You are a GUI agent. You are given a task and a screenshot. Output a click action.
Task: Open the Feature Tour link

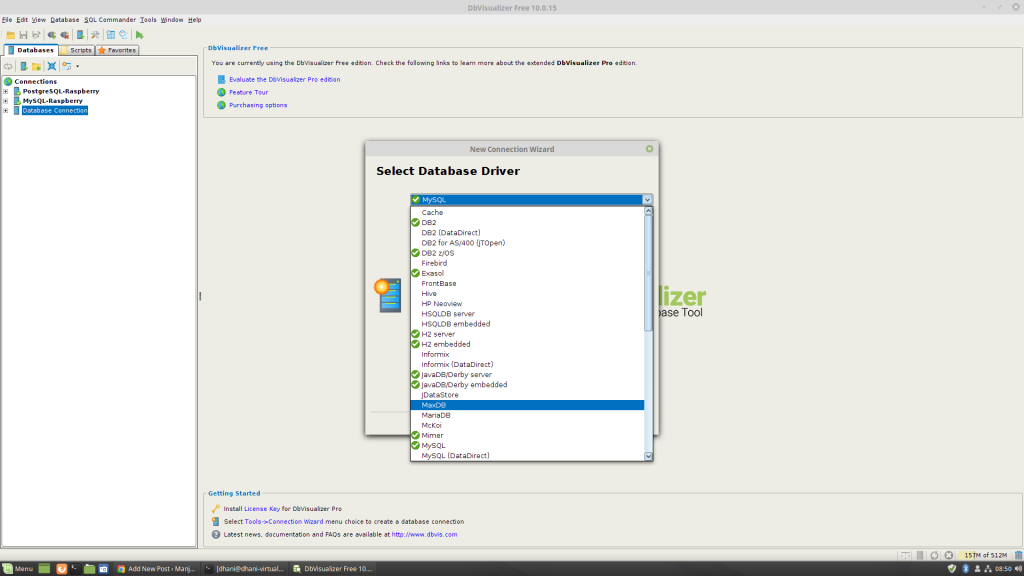tap(248, 93)
